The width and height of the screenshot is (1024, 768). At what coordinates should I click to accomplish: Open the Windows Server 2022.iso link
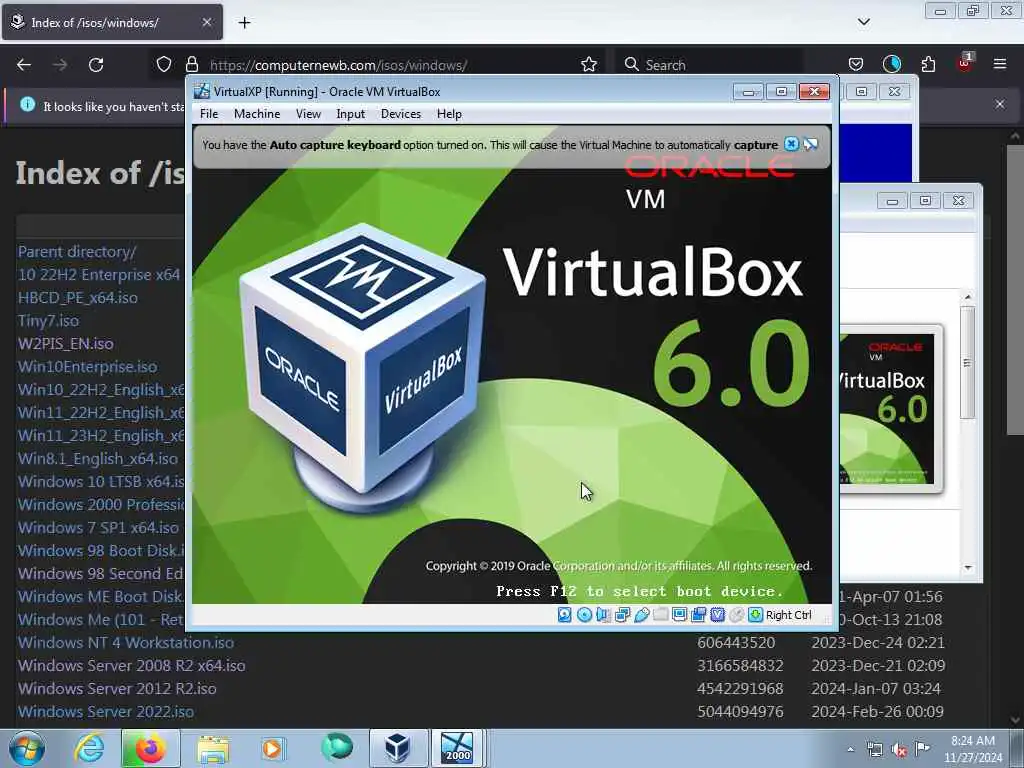click(x=106, y=712)
